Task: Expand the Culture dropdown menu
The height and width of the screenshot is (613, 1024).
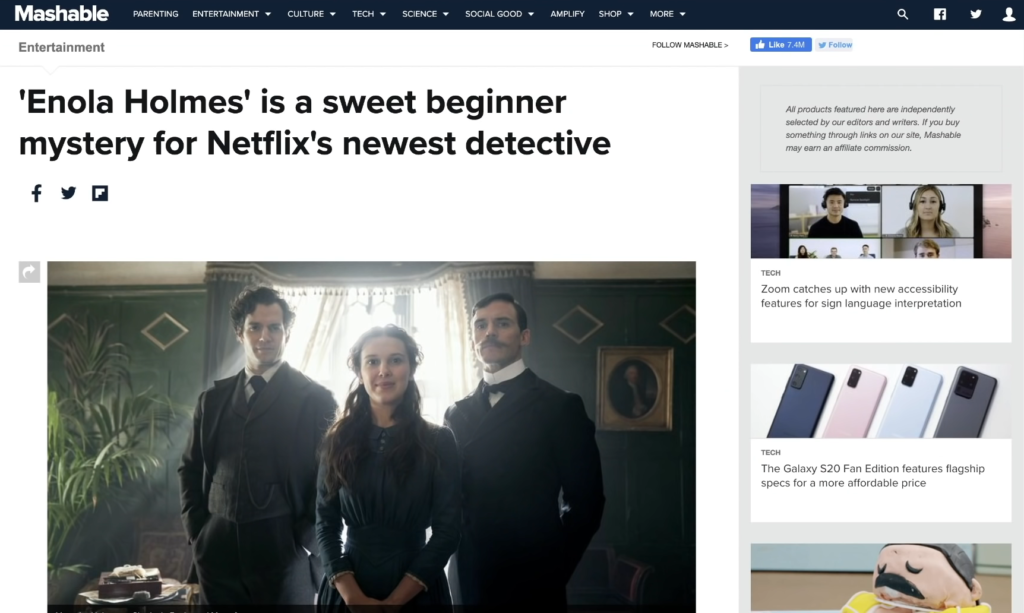Action: 312,14
